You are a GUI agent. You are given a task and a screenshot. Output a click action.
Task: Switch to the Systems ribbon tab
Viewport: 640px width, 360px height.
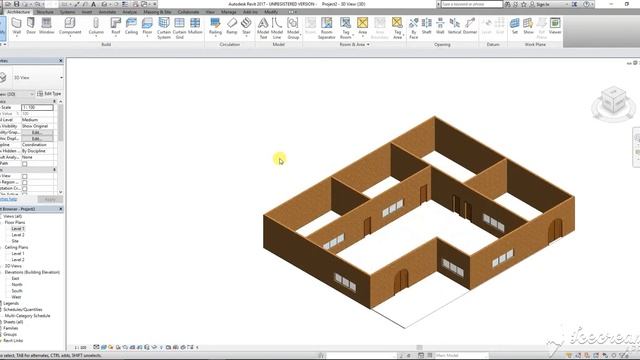(67, 12)
